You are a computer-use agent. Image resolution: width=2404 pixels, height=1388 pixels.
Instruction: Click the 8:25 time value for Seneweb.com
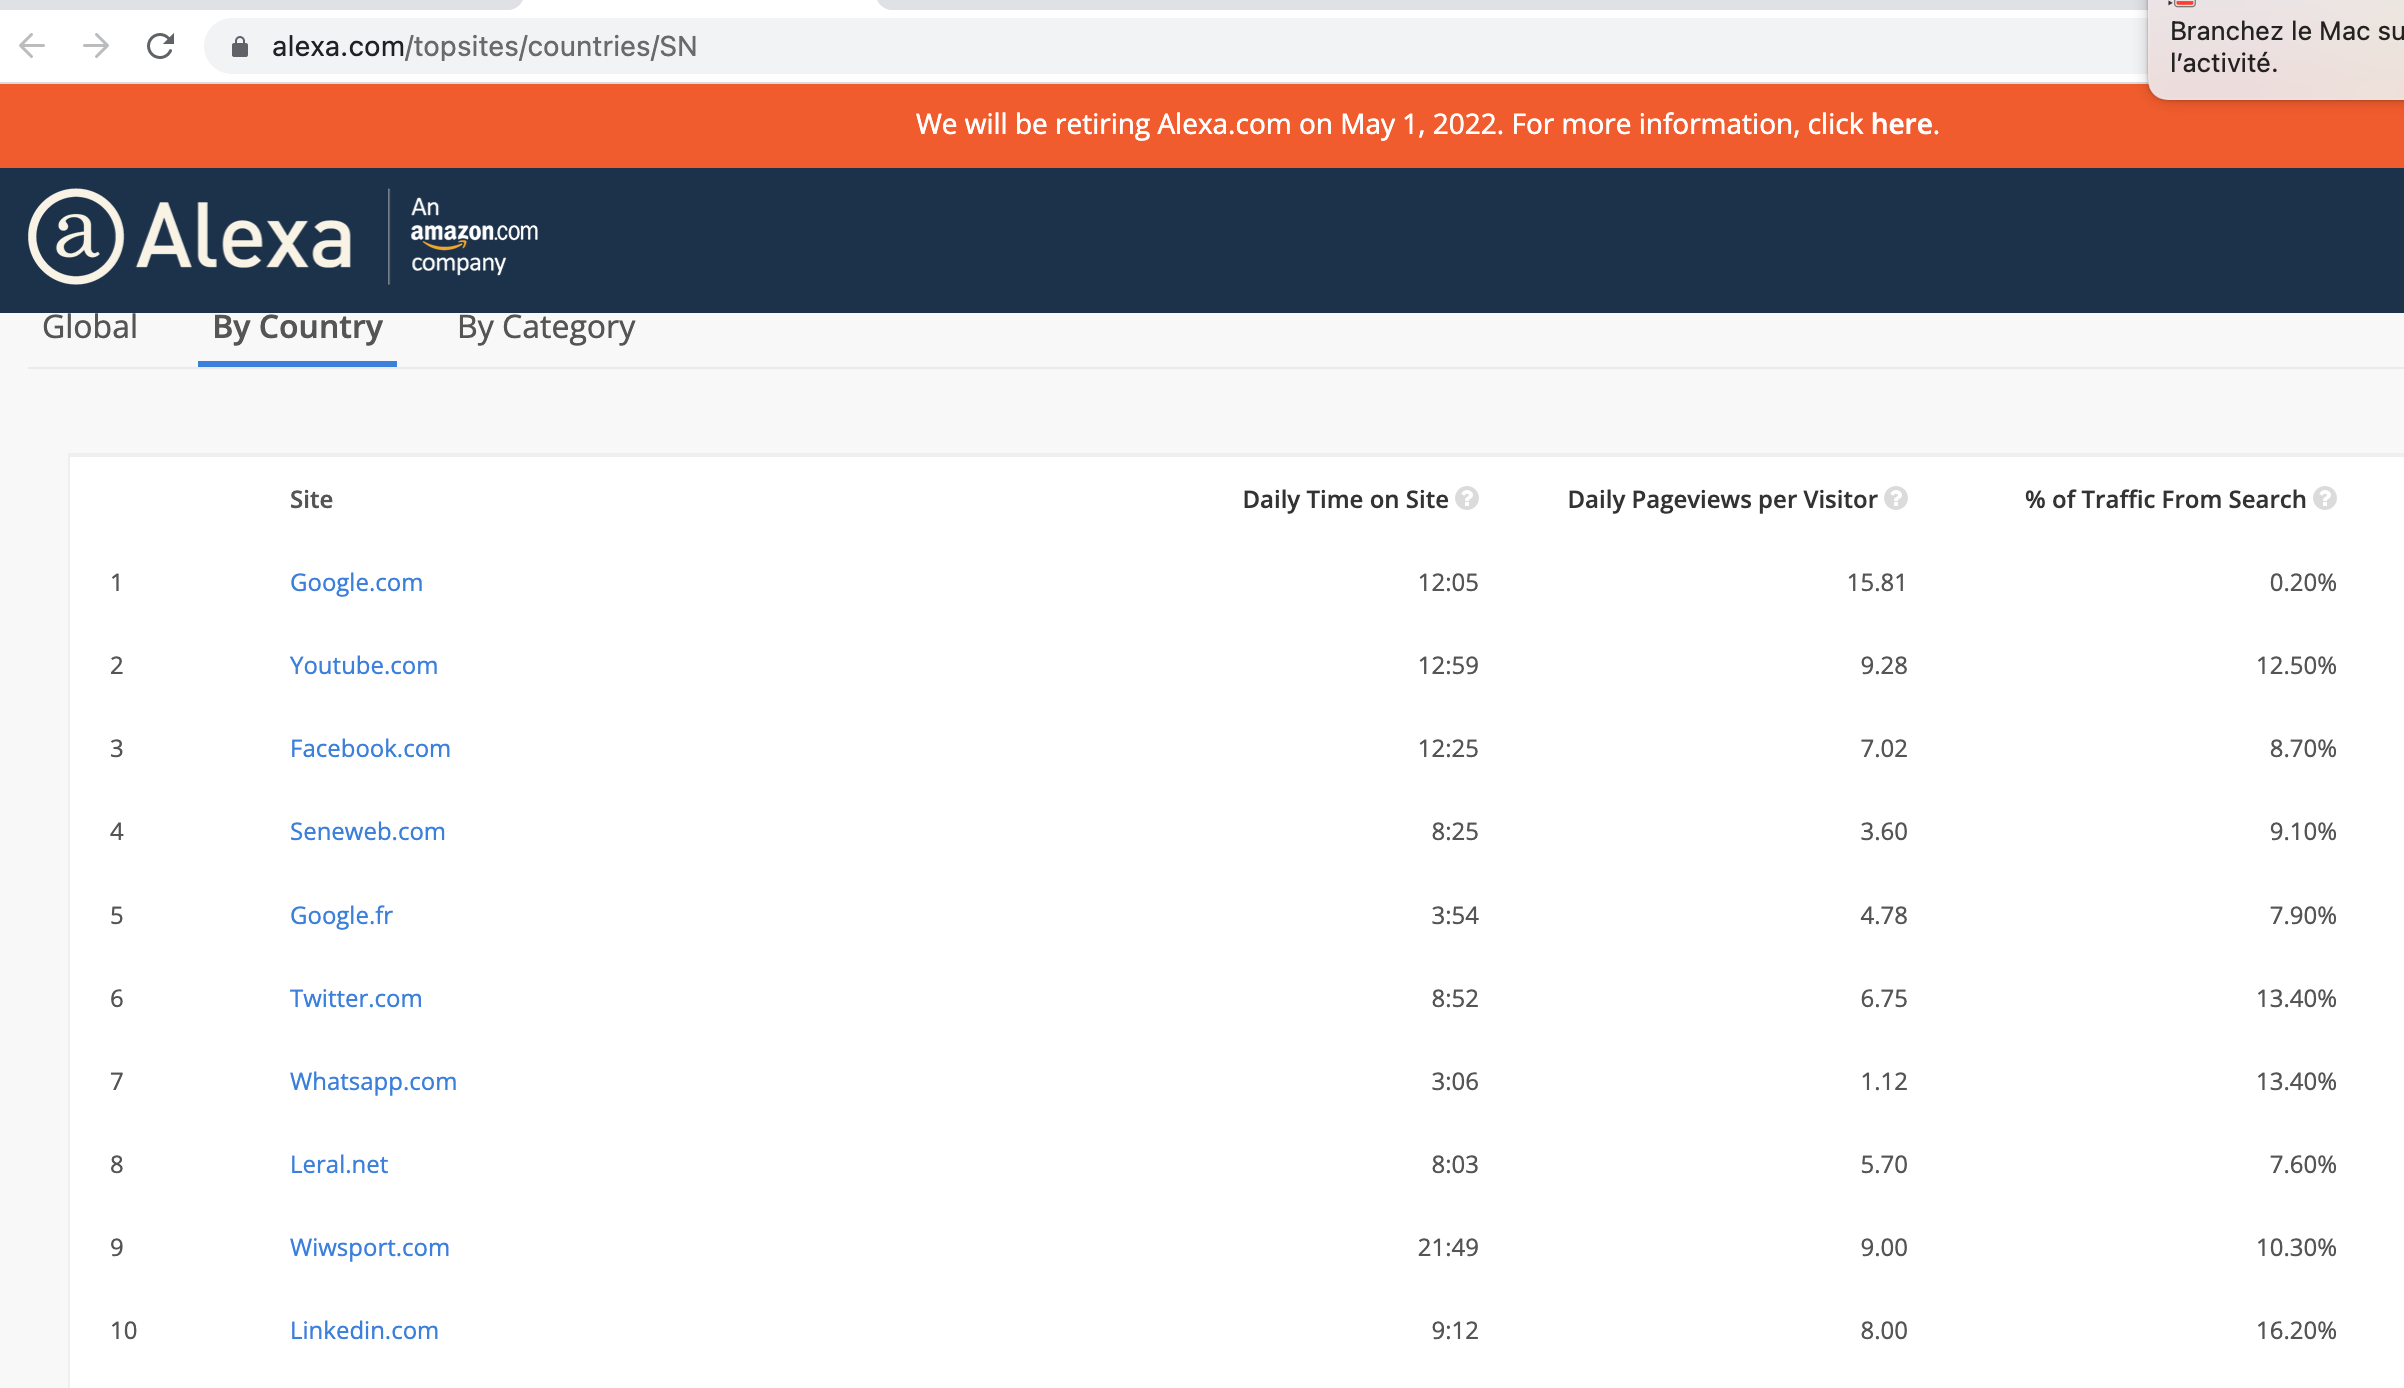pyautogui.click(x=1455, y=831)
